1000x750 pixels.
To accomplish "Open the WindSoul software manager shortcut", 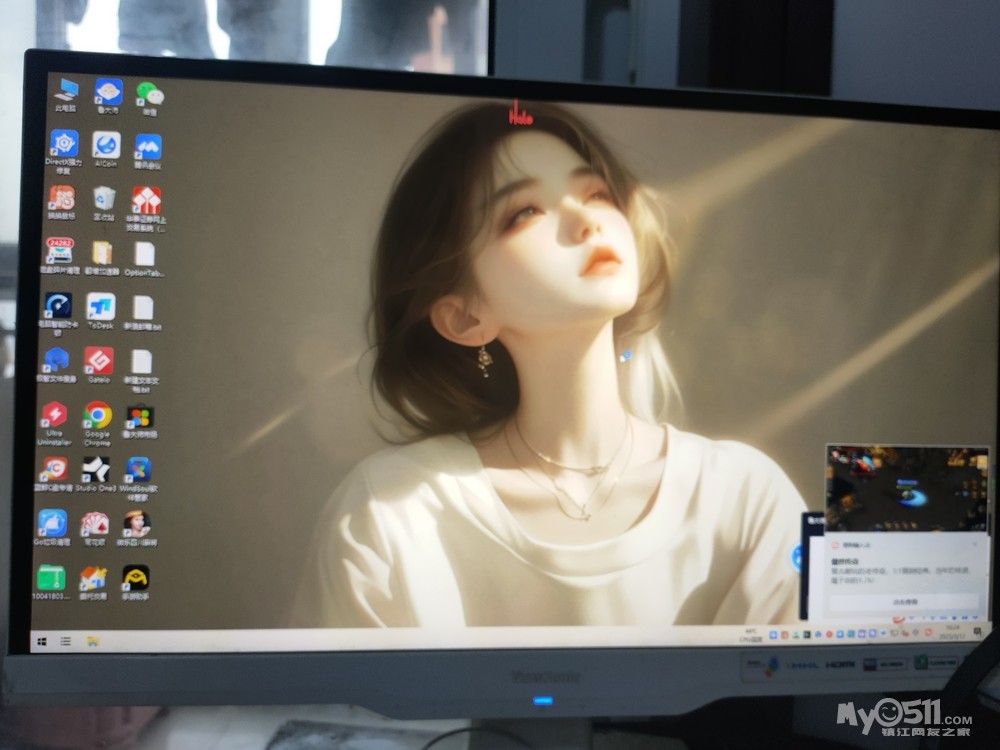I will click(x=138, y=469).
